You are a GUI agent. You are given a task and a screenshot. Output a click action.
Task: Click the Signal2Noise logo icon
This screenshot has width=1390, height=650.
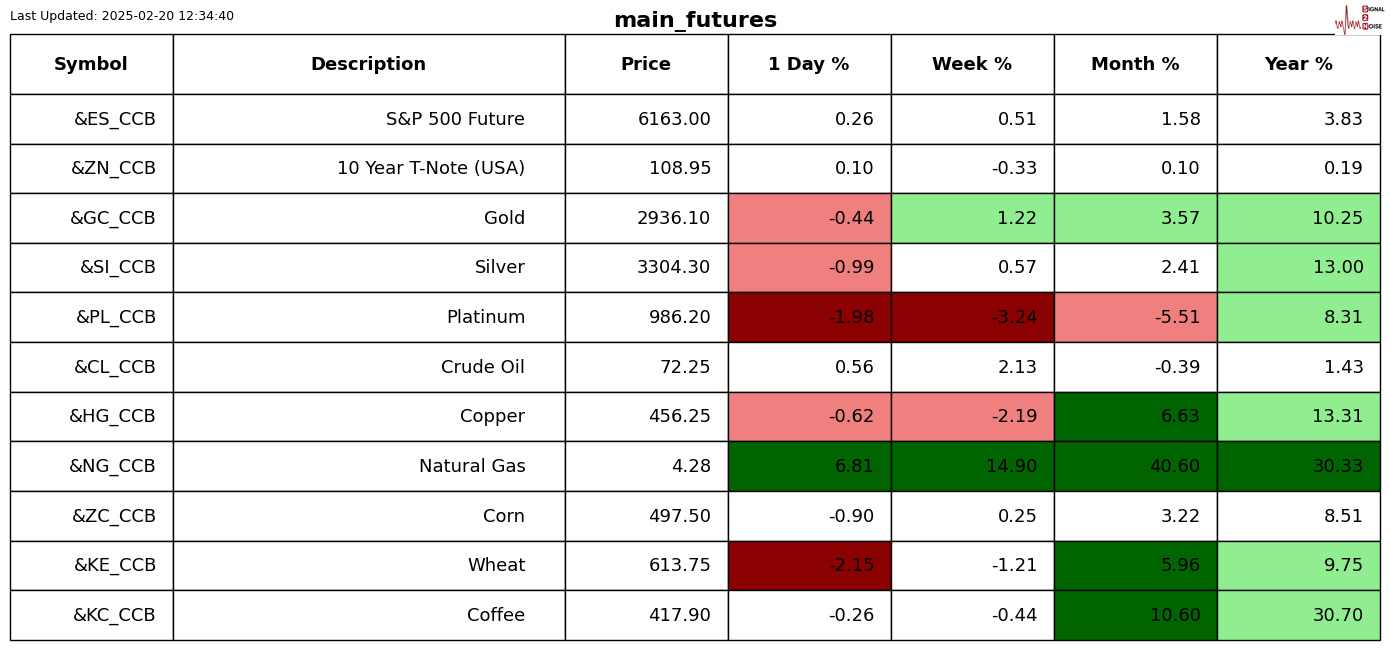point(1358,18)
